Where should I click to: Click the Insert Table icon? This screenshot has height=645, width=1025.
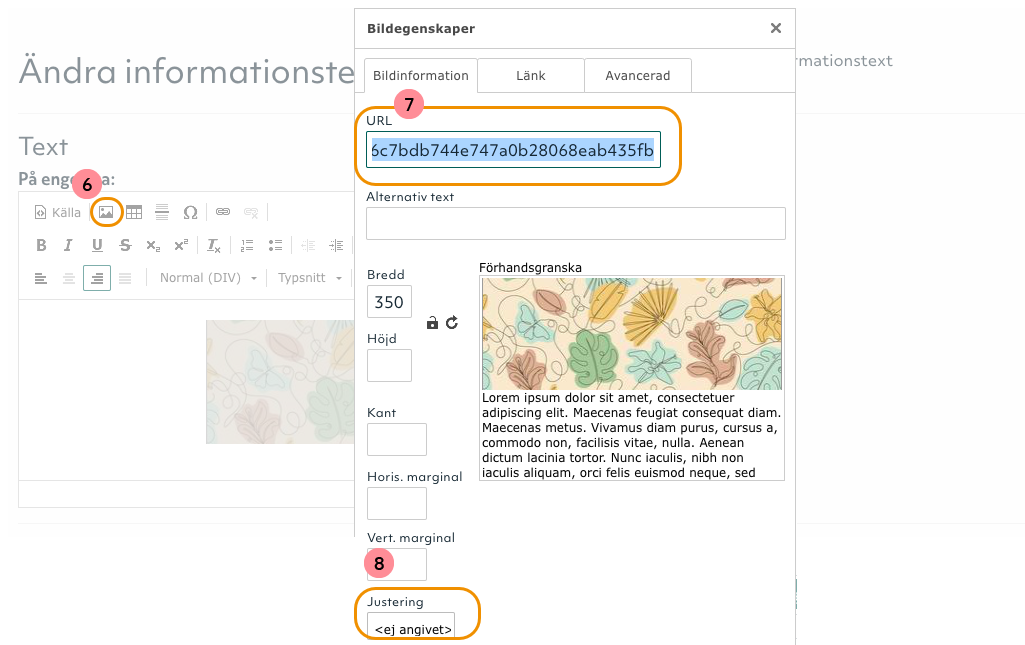[x=134, y=212]
